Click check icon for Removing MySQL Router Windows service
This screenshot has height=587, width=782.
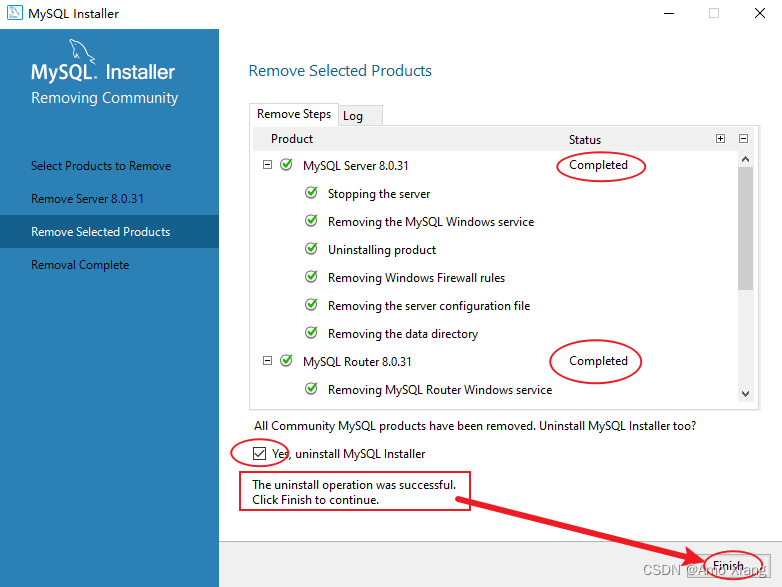[x=311, y=388]
